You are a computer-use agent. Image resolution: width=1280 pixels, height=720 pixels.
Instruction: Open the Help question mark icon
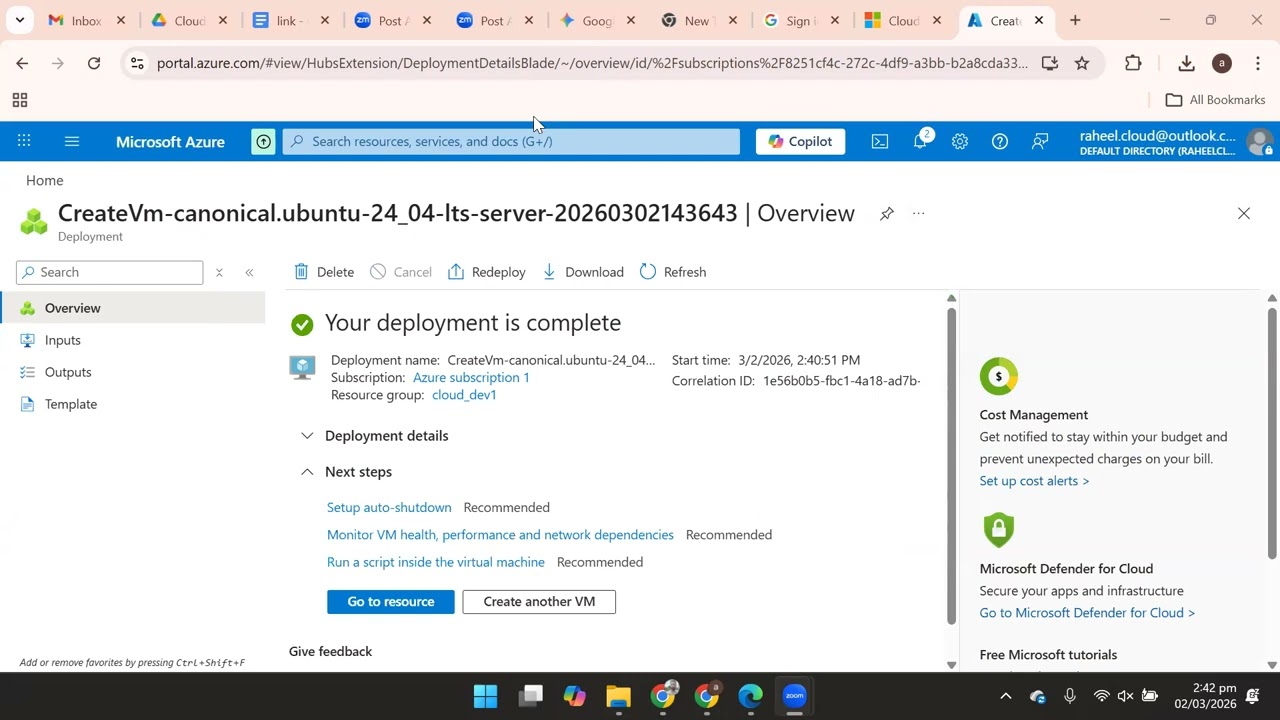[x=1000, y=141]
